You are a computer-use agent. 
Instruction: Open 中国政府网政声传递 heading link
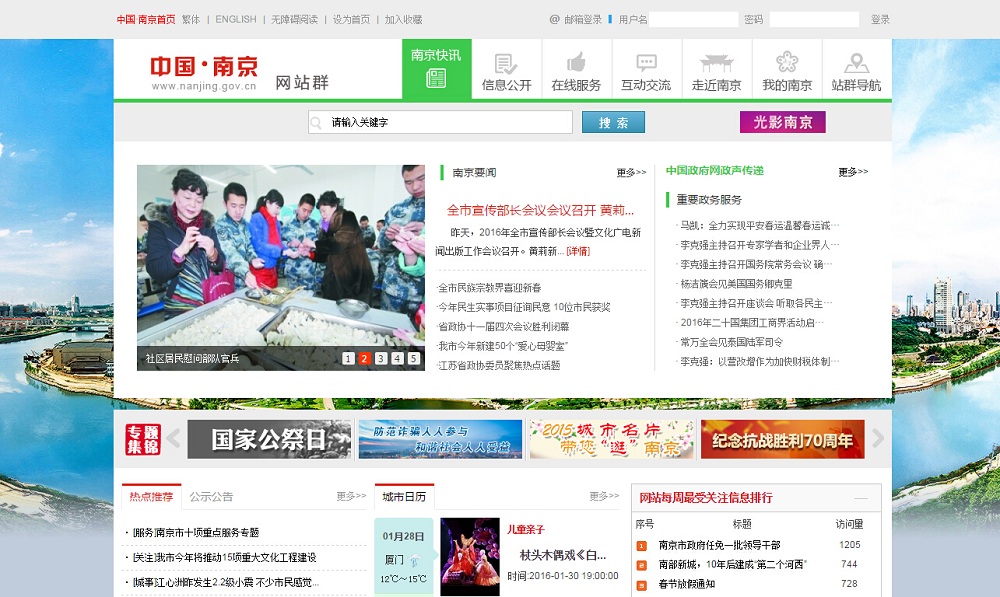[x=715, y=170]
